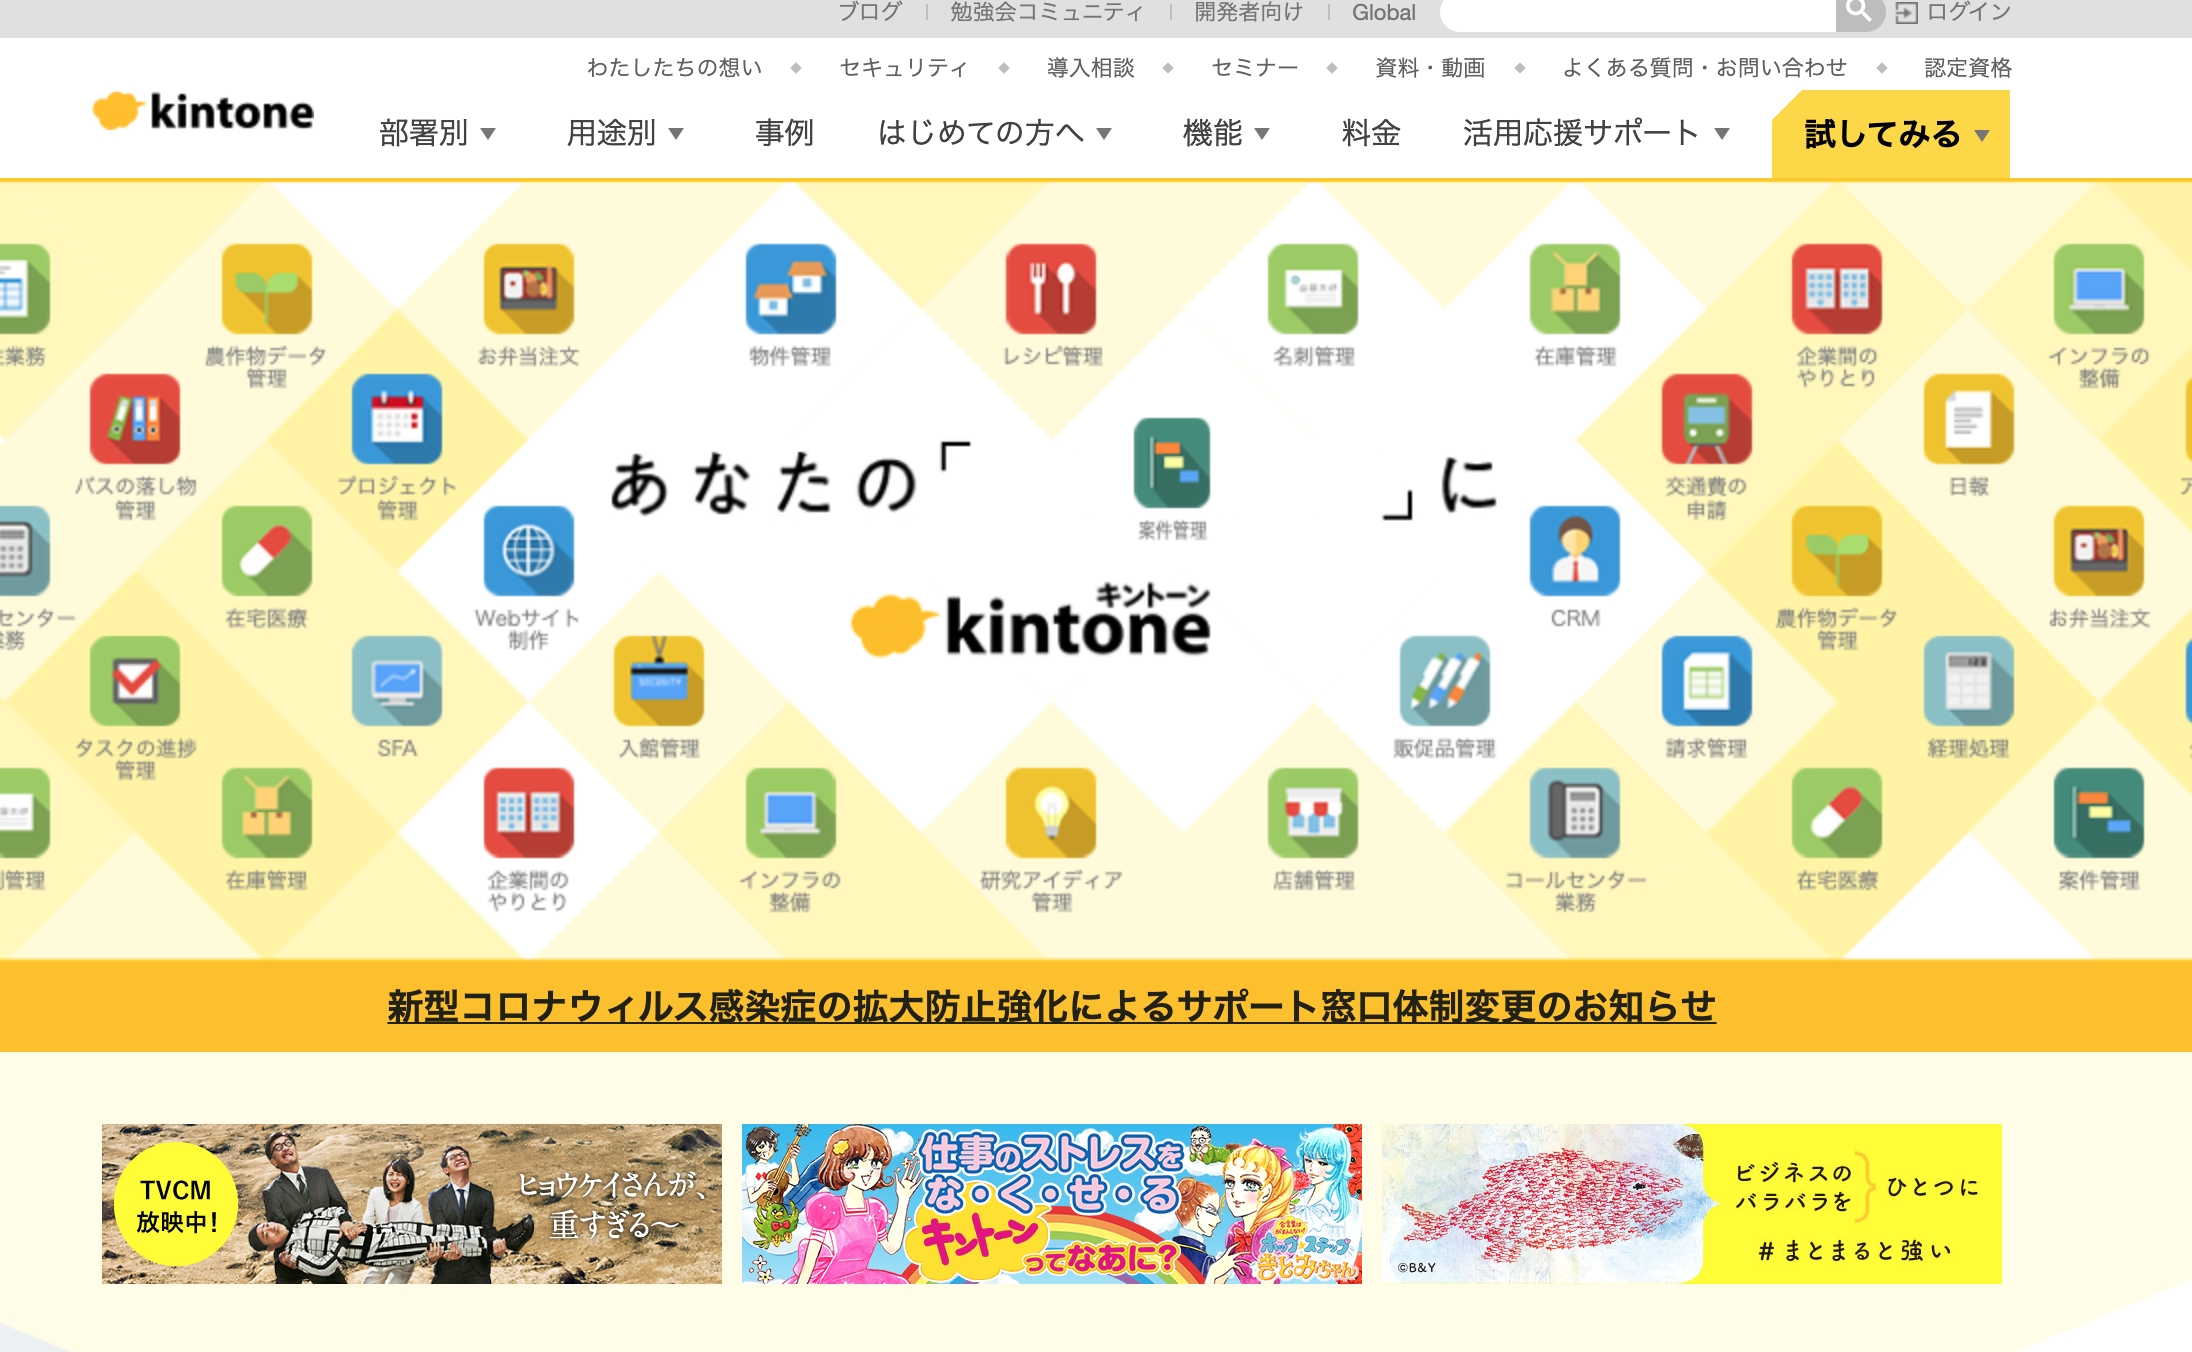Click the レシピ管理 fork and spoon icon
Image resolution: width=2192 pixels, height=1352 pixels.
pyautogui.click(x=1051, y=289)
